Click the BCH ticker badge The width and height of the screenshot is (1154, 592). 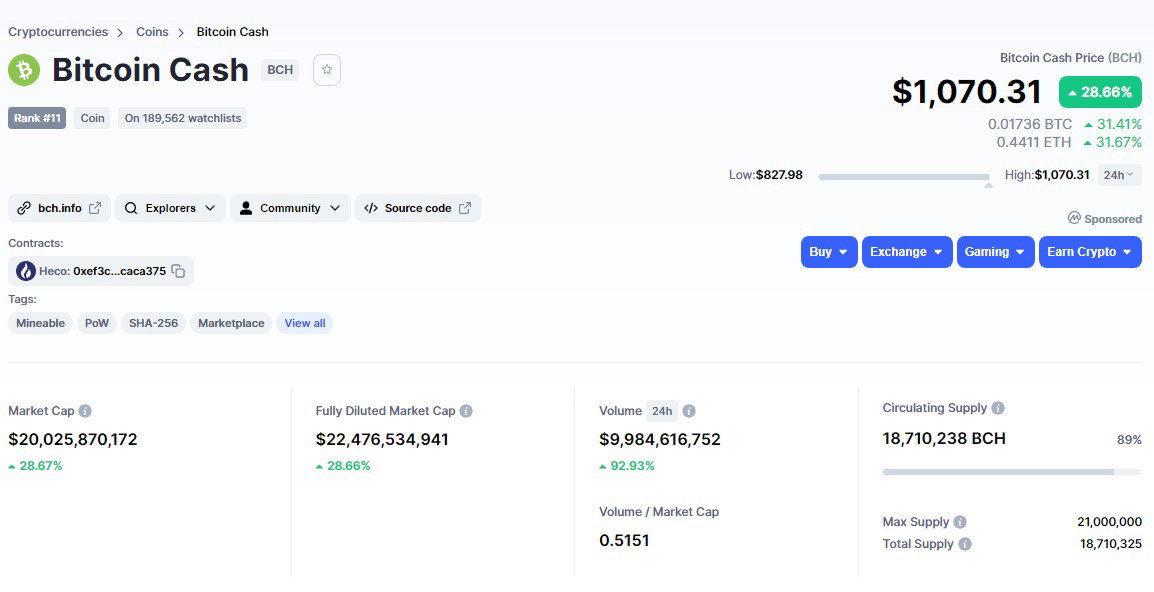point(280,70)
